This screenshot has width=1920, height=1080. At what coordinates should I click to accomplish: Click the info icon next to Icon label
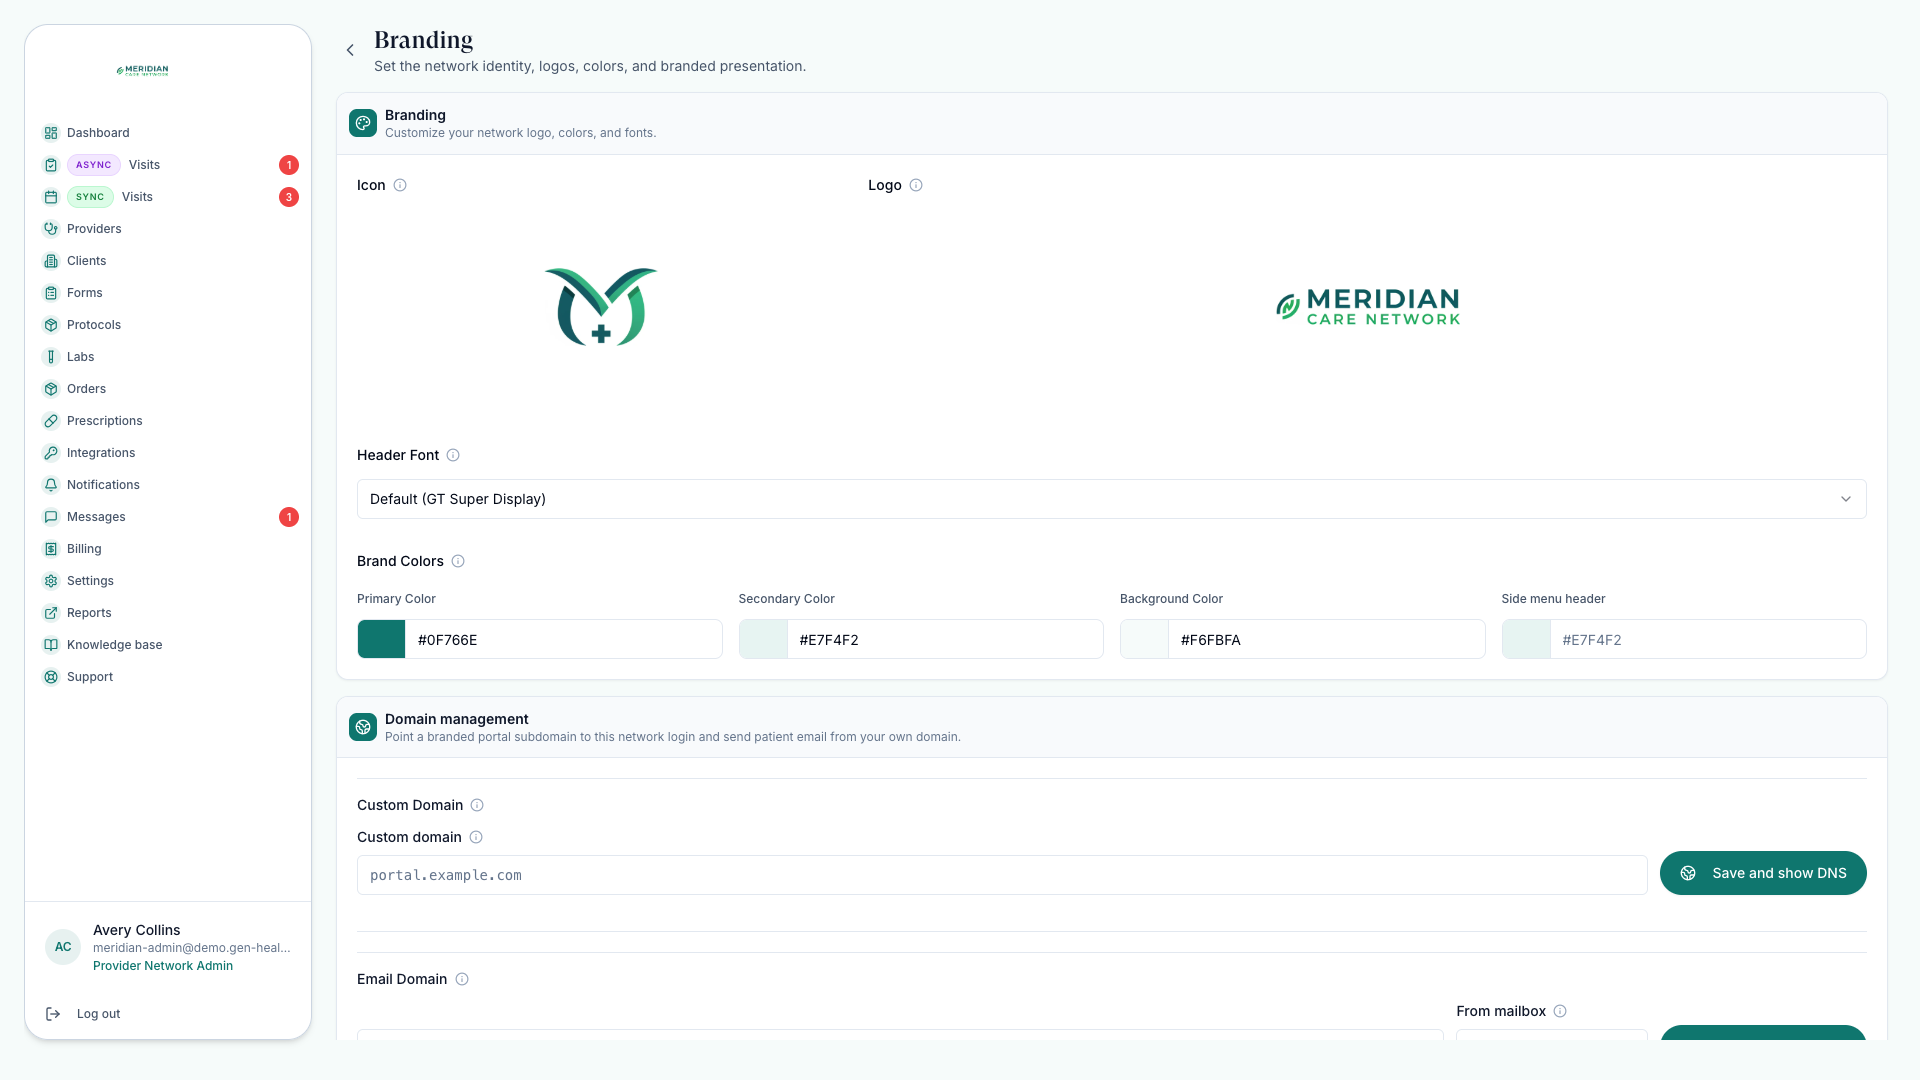(x=400, y=185)
